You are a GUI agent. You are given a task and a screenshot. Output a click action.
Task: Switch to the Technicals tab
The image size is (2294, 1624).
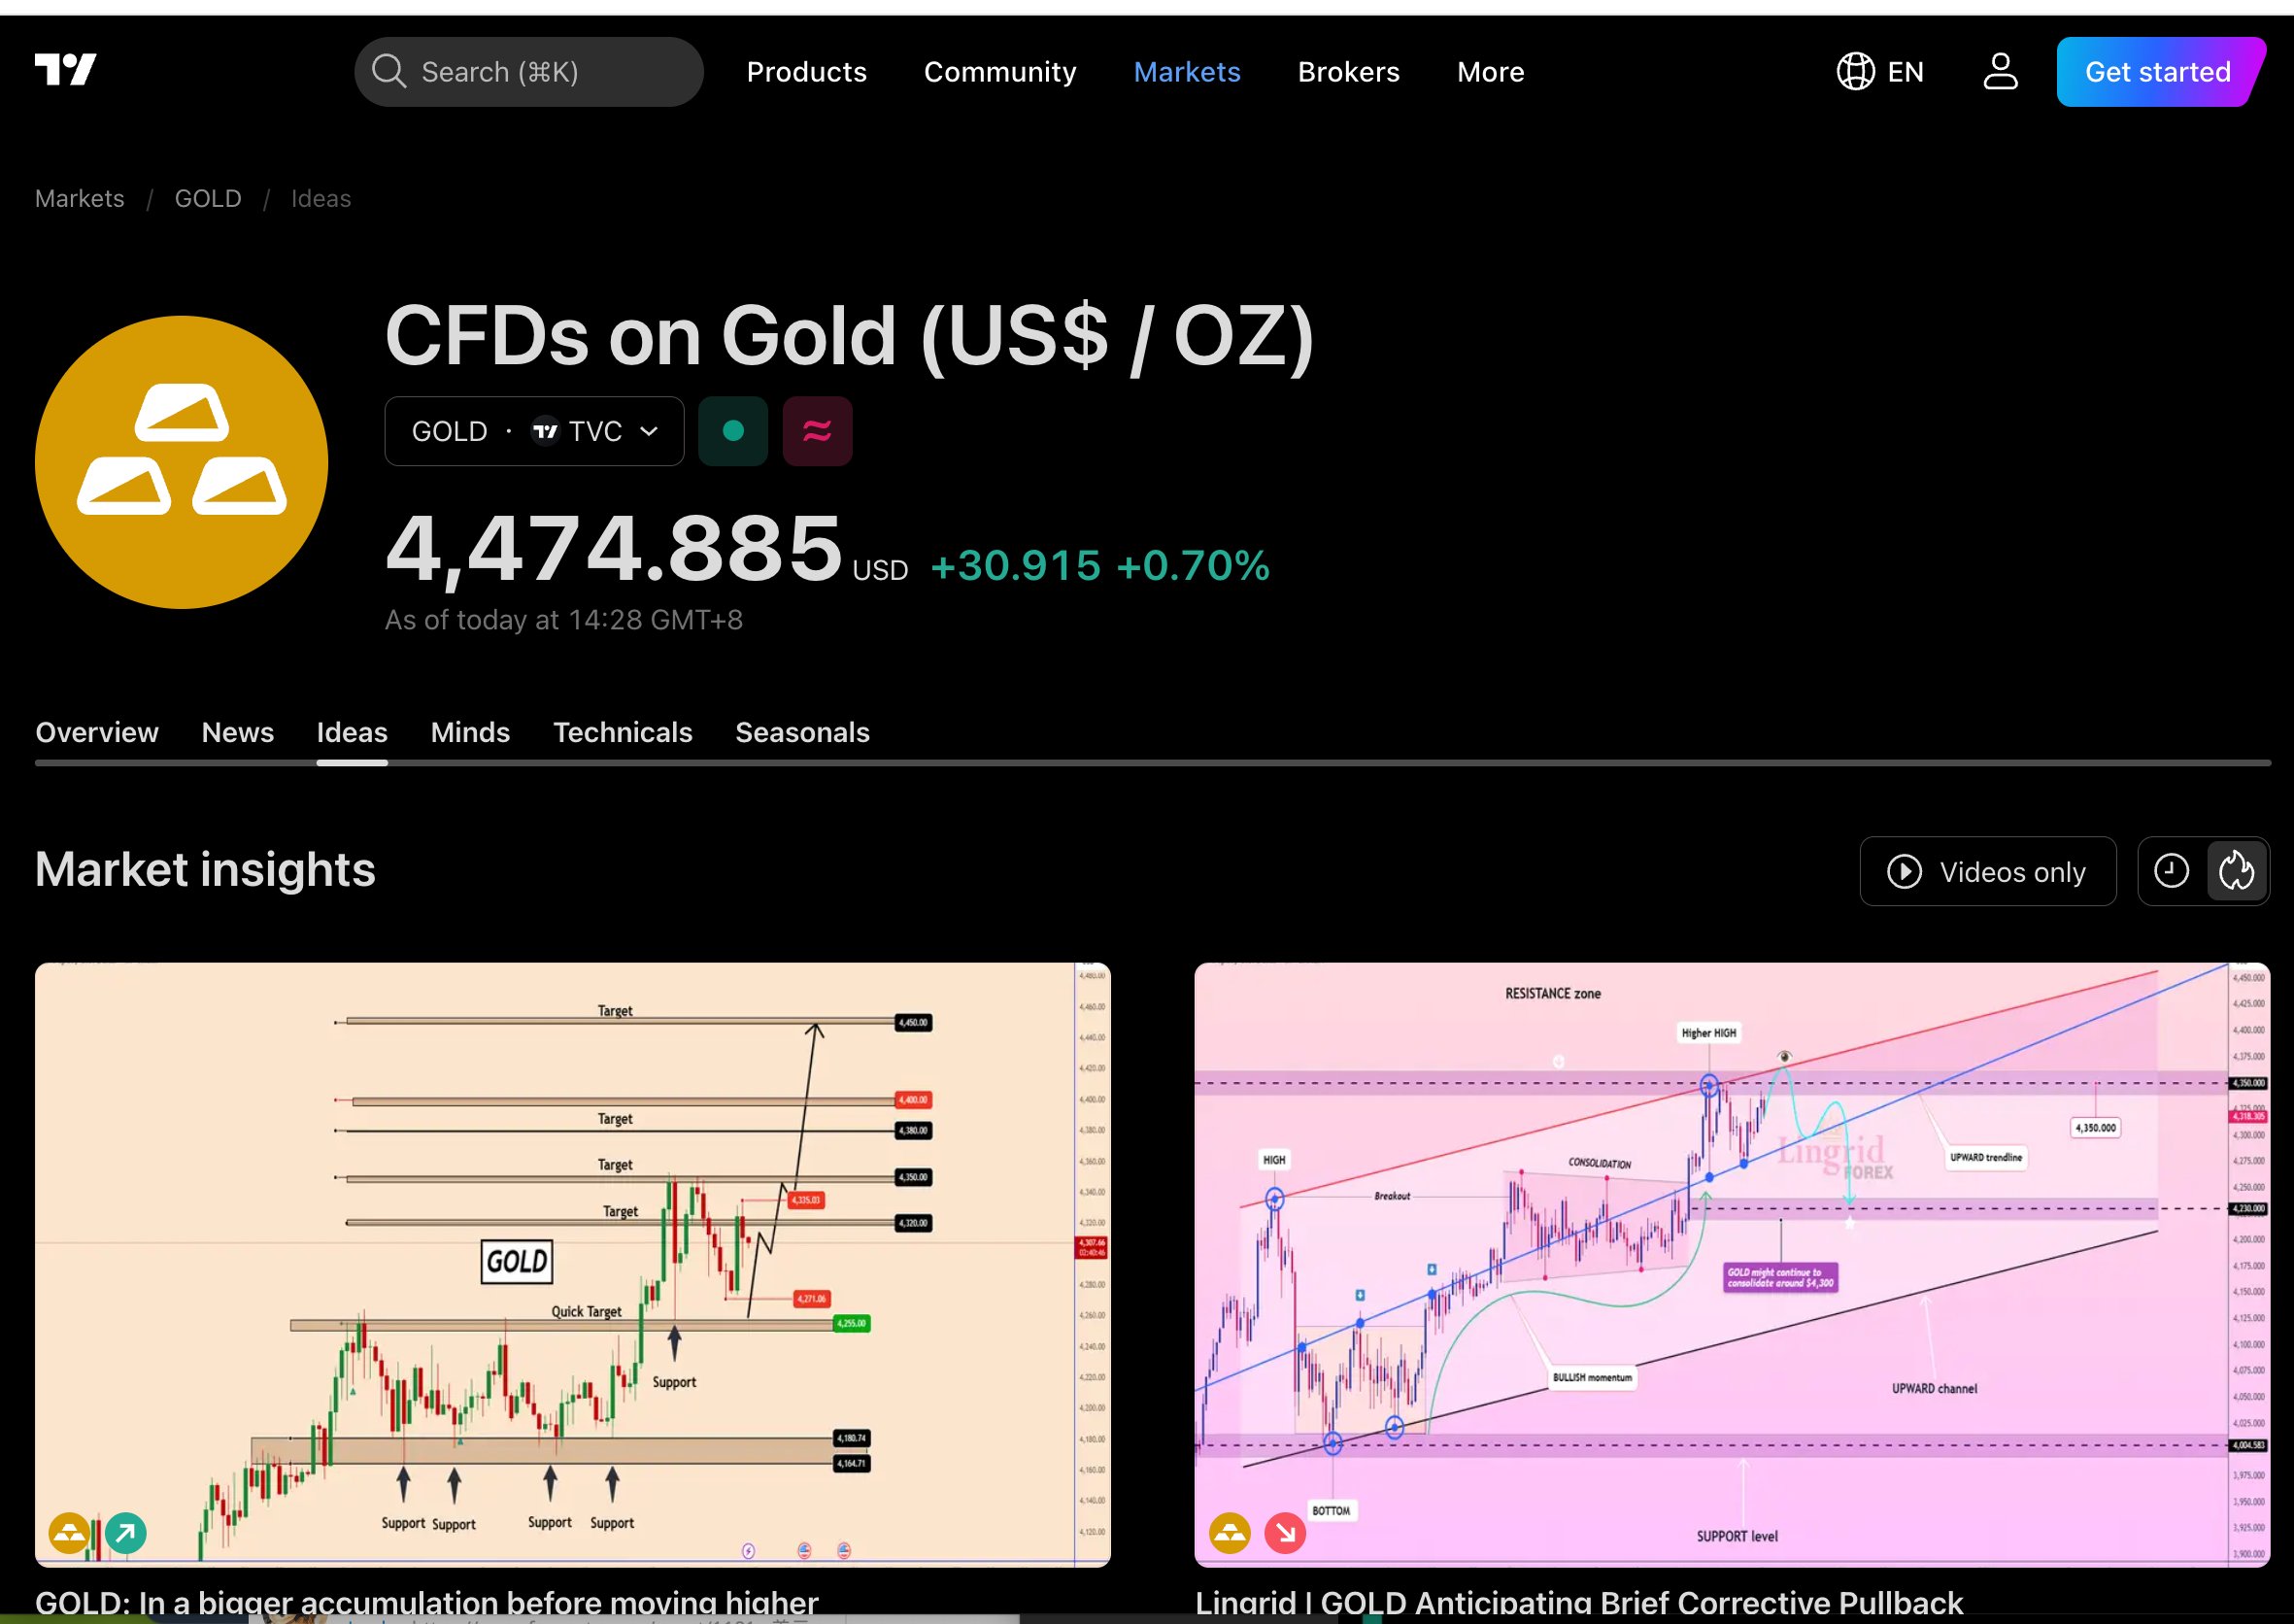coord(622,732)
